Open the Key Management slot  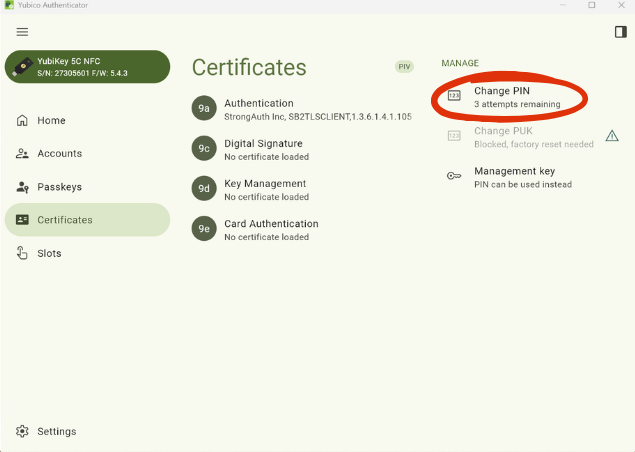click(x=302, y=190)
